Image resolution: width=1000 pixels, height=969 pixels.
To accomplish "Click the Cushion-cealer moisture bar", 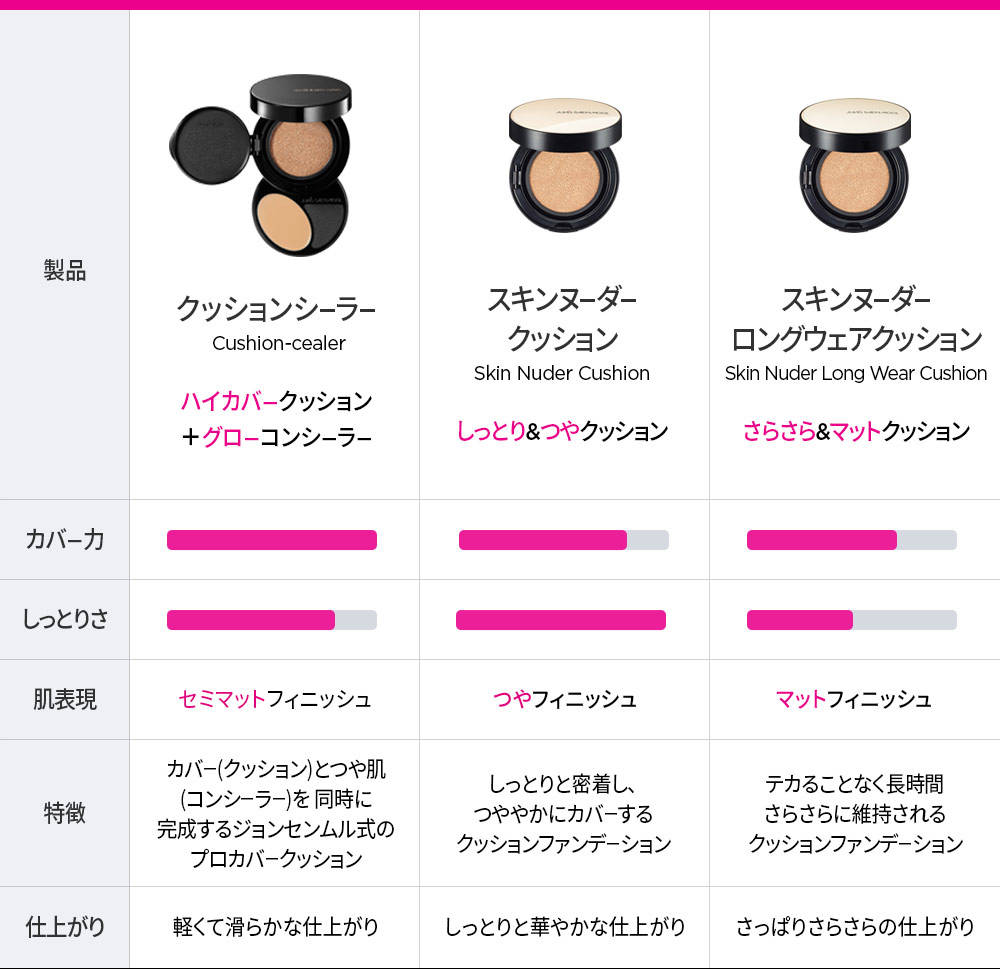I will (x=272, y=620).
